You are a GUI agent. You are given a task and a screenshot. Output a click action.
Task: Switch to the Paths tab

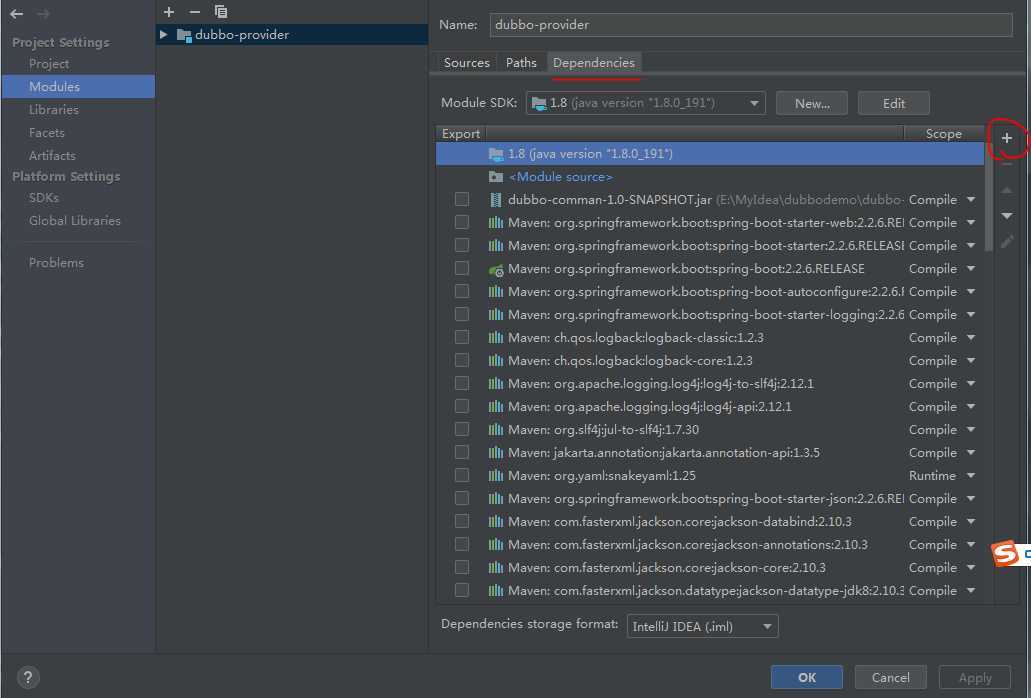521,62
